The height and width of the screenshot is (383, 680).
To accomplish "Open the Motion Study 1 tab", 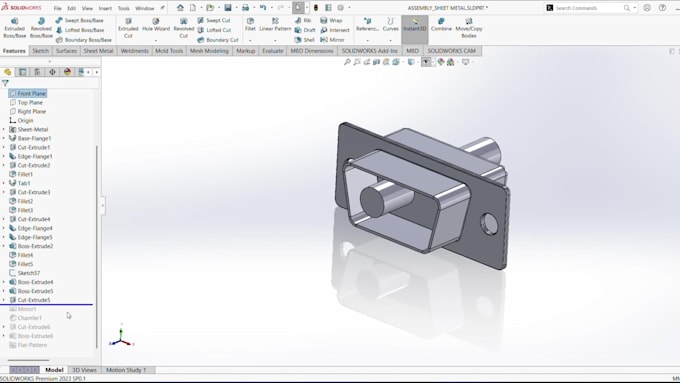I will point(126,370).
